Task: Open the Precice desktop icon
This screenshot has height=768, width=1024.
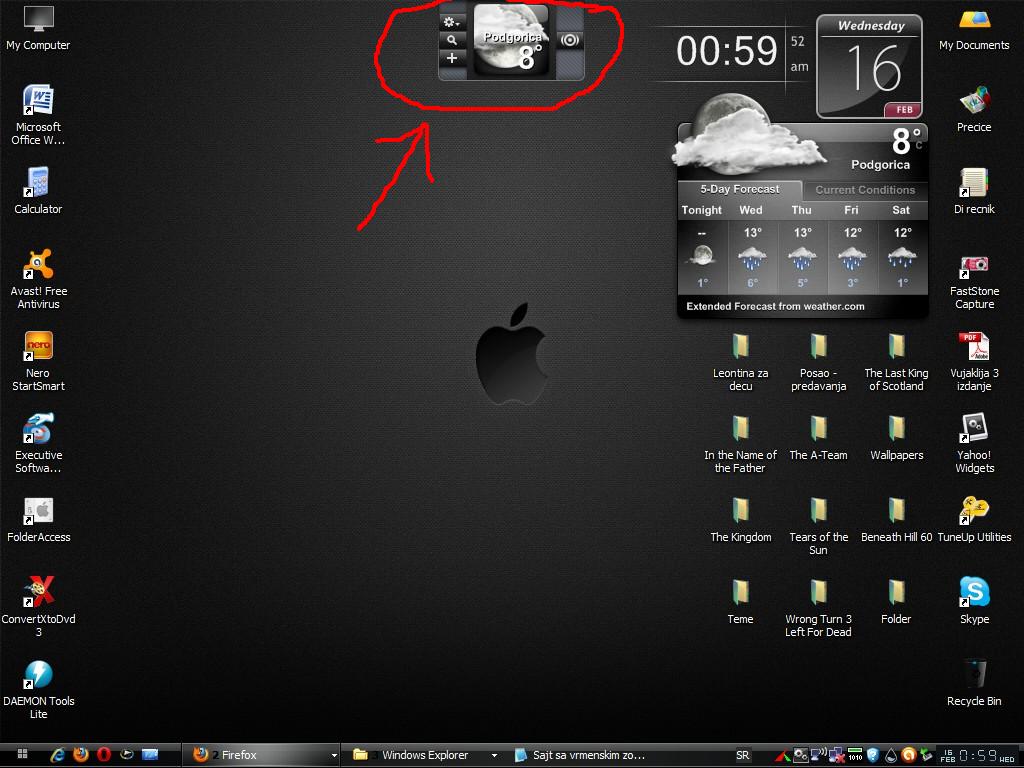Action: pyautogui.click(x=974, y=109)
